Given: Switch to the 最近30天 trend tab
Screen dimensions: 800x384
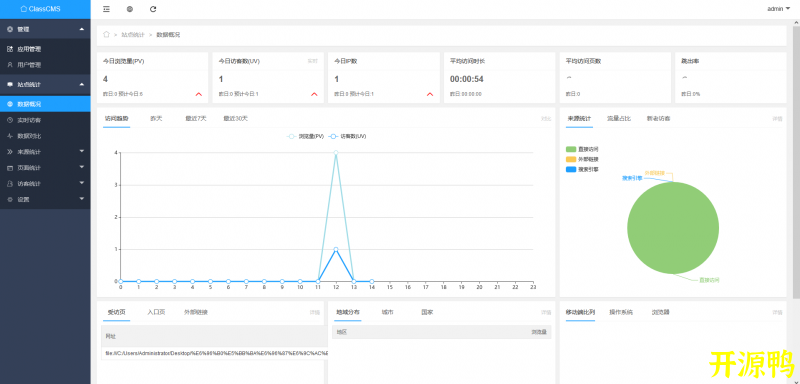Looking at the screenshot, I should (x=235, y=118).
